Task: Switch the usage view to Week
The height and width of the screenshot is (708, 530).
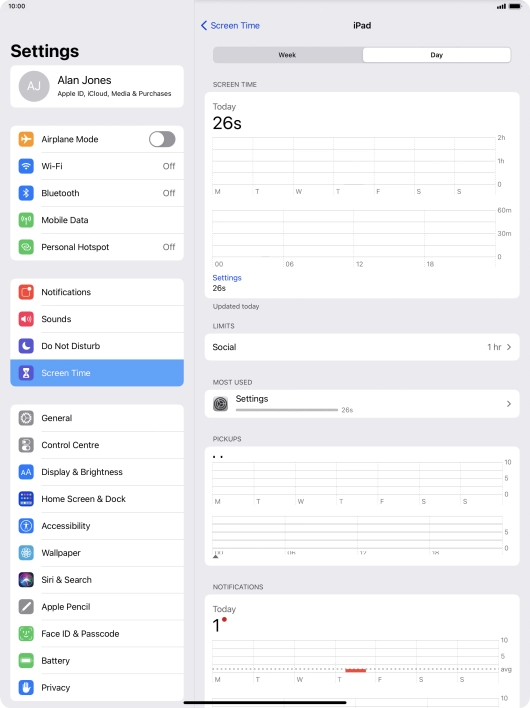Action: [288, 55]
